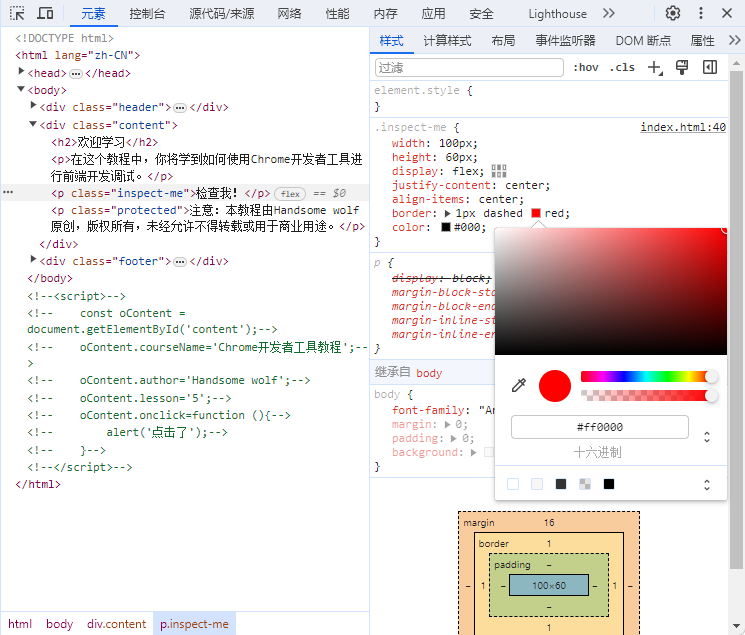This screenshot has width=745, height=635.
Task: Expand body padding shorthand triangle
Action: tap(454, 438)
